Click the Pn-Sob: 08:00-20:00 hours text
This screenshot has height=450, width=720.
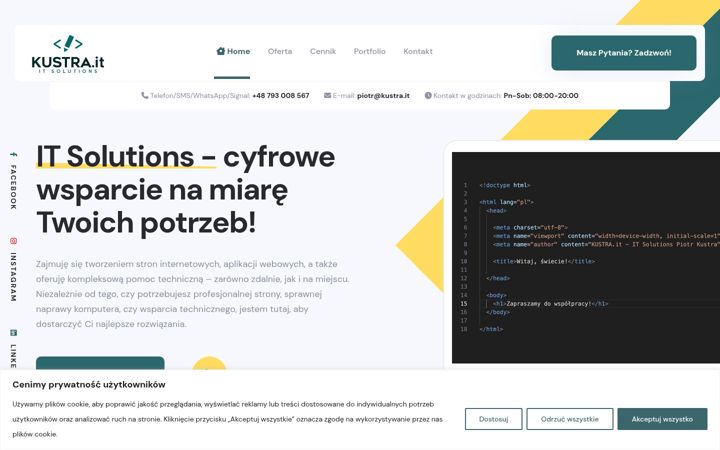coord(541,96)
